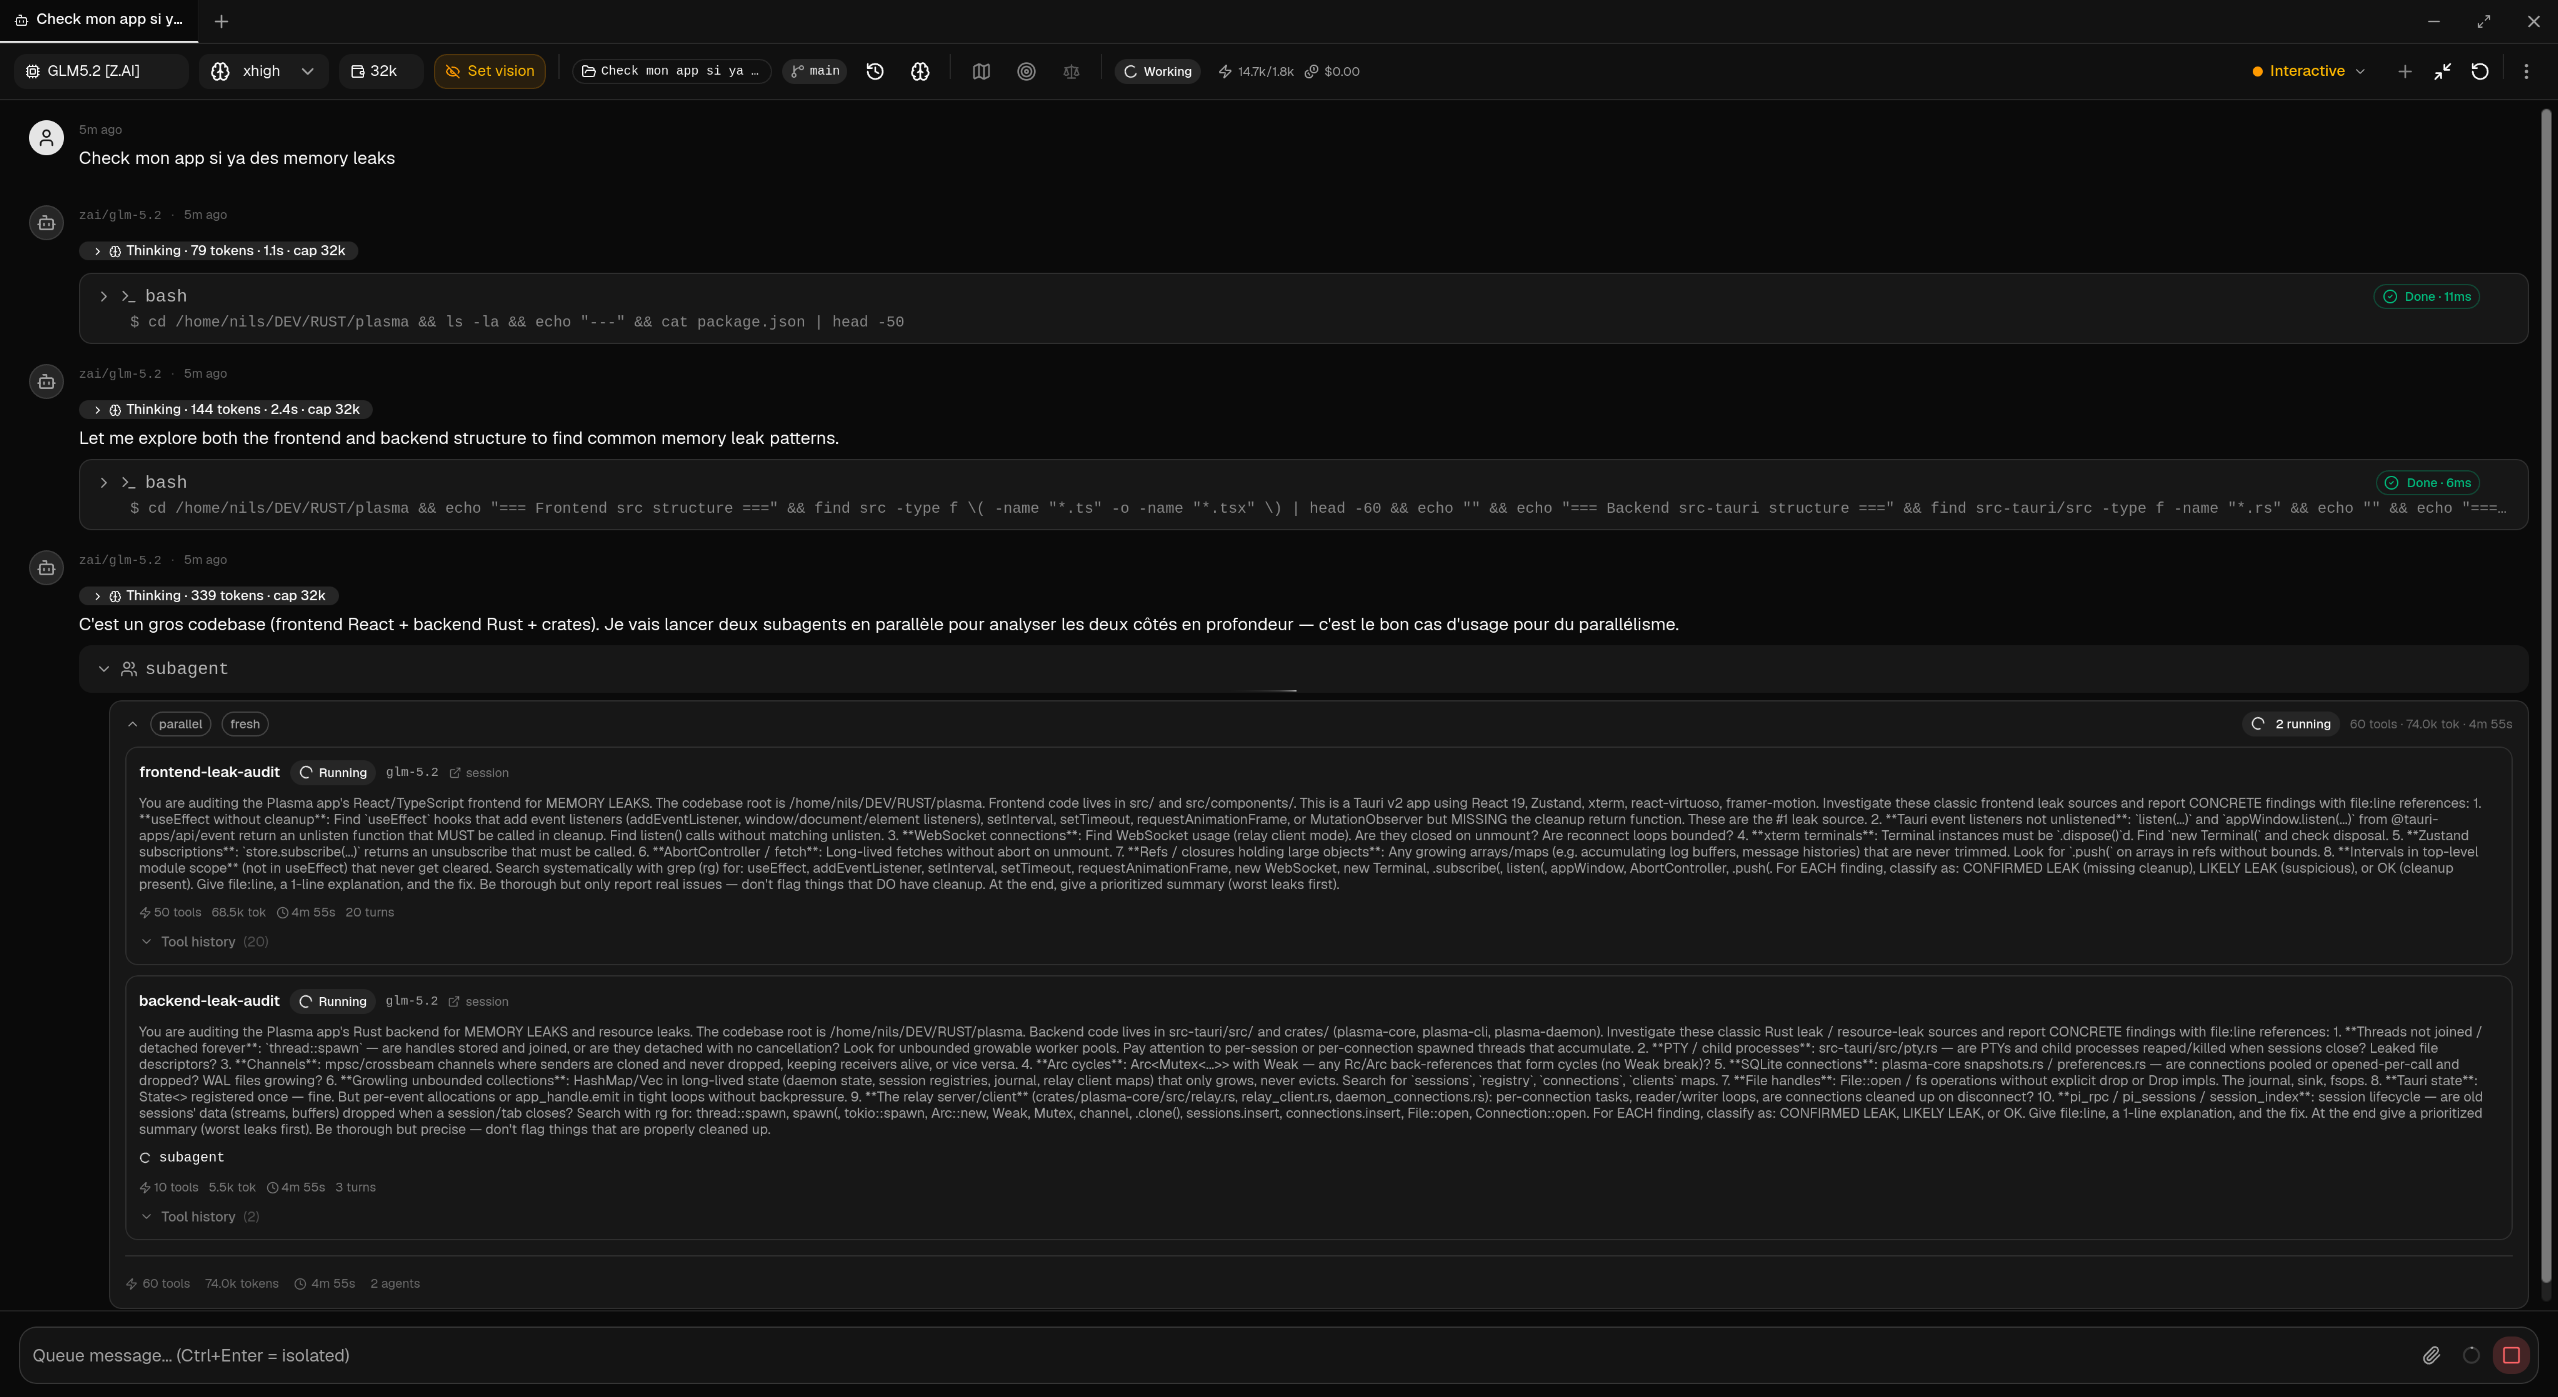Click the Done · 11ms status badge
The width and height of the screenshot is (2558, 1397).
click(2426, 297)
